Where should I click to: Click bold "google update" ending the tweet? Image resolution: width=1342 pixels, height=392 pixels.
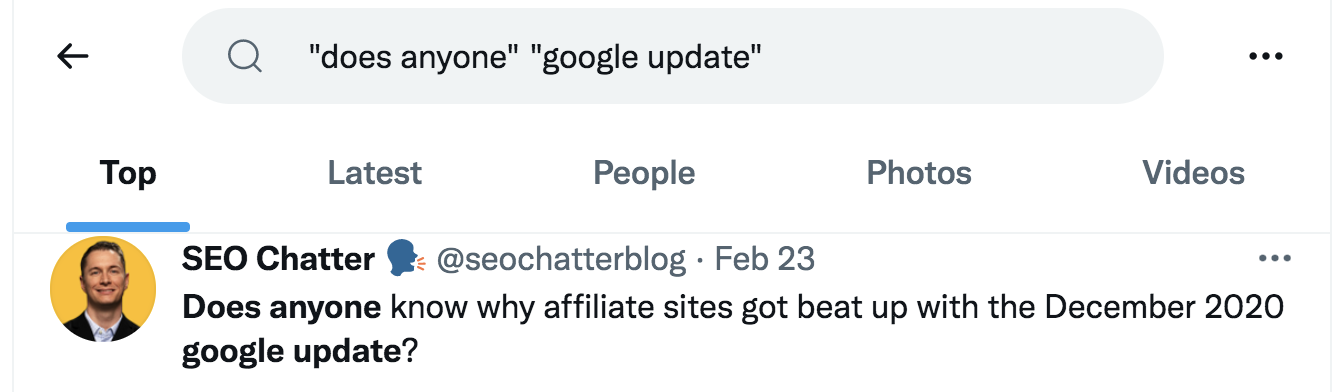[290, 351]
